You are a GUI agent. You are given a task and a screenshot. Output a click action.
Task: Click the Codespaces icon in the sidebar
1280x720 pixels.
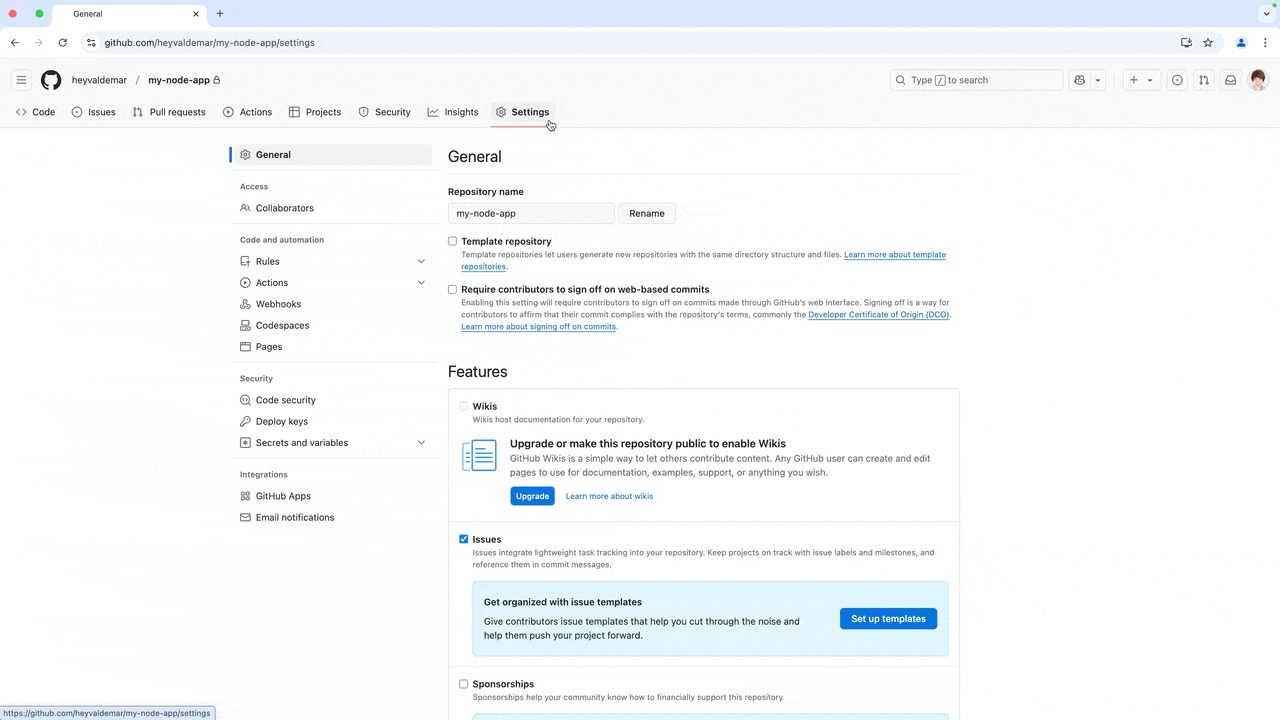click(x=246, y=325)
